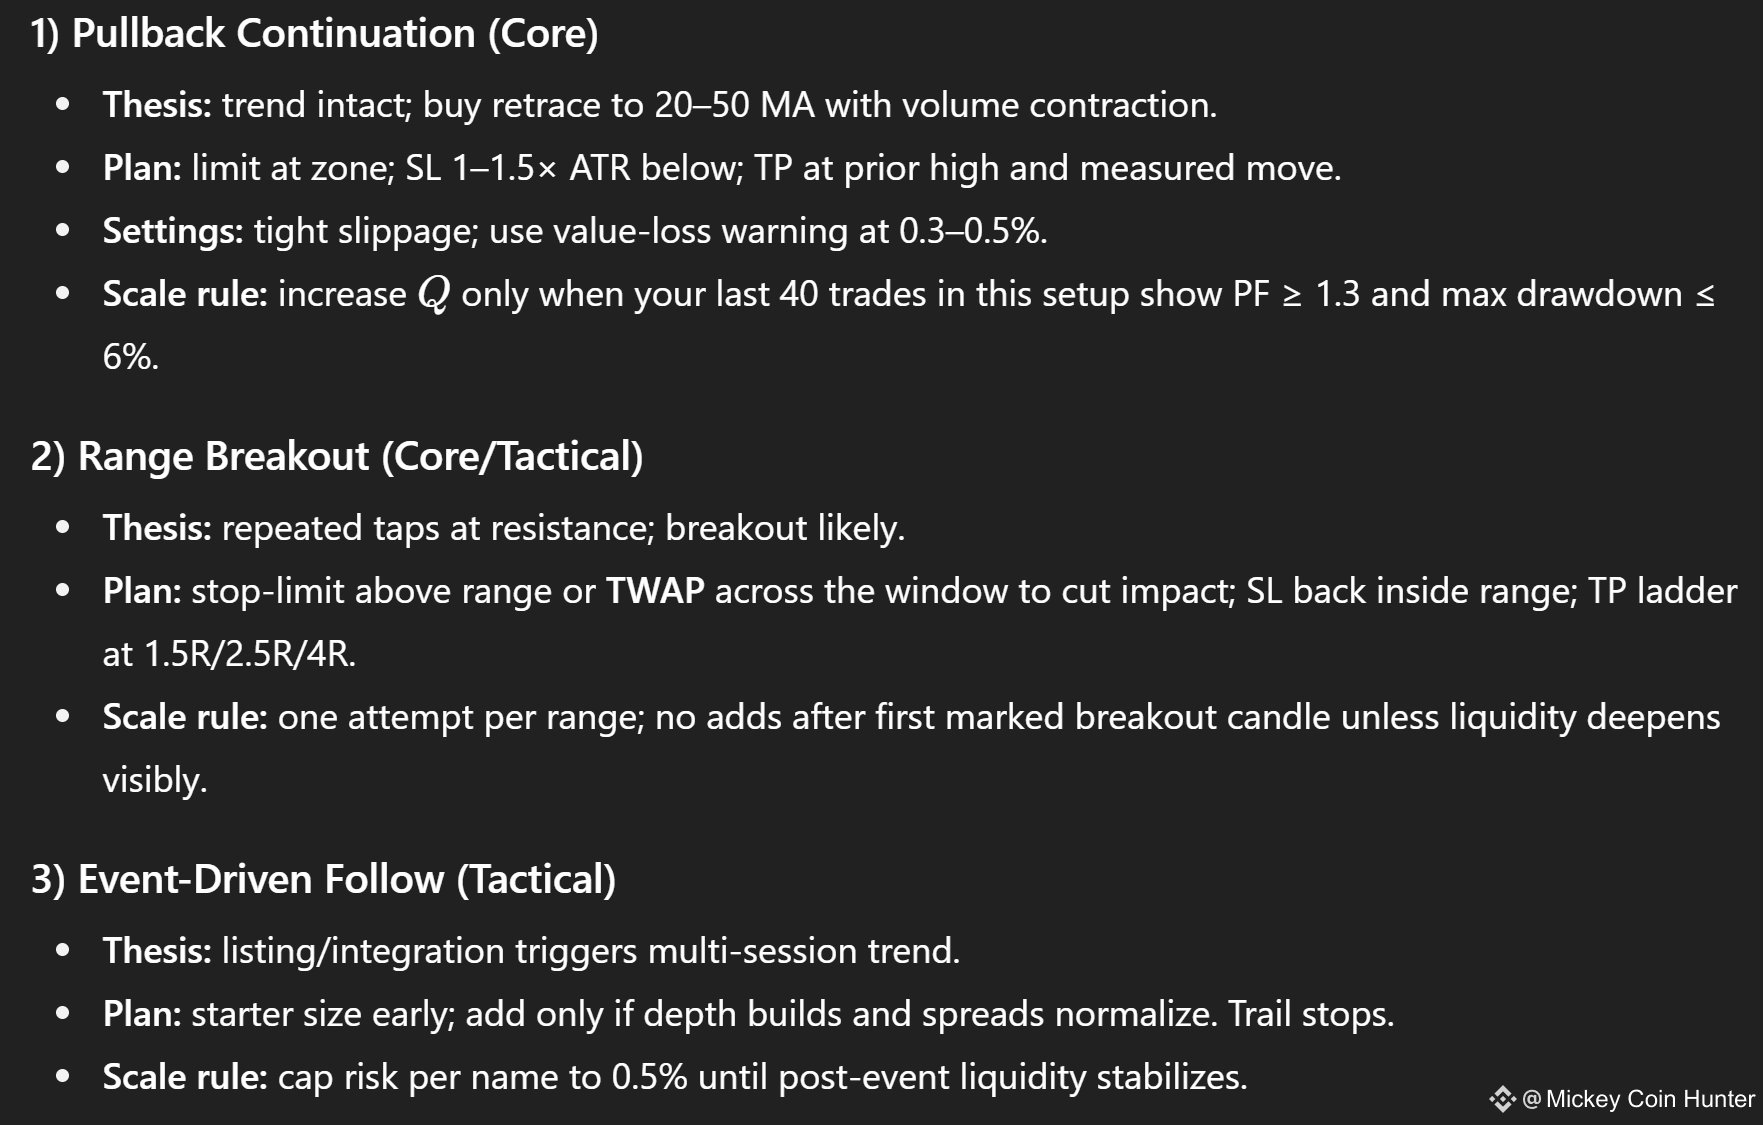
Task: Click the Scale rule label mentioning 40 trades
Action: pyautogui.click(x=185, y=294)
